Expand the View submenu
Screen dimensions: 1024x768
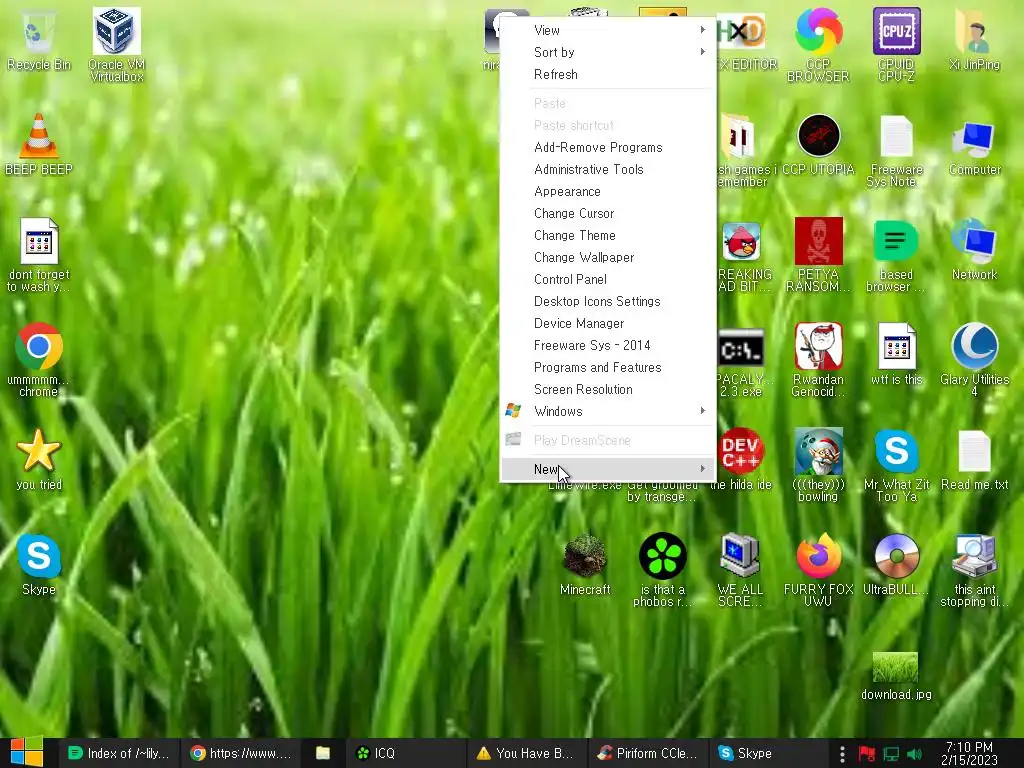(609, 30)
